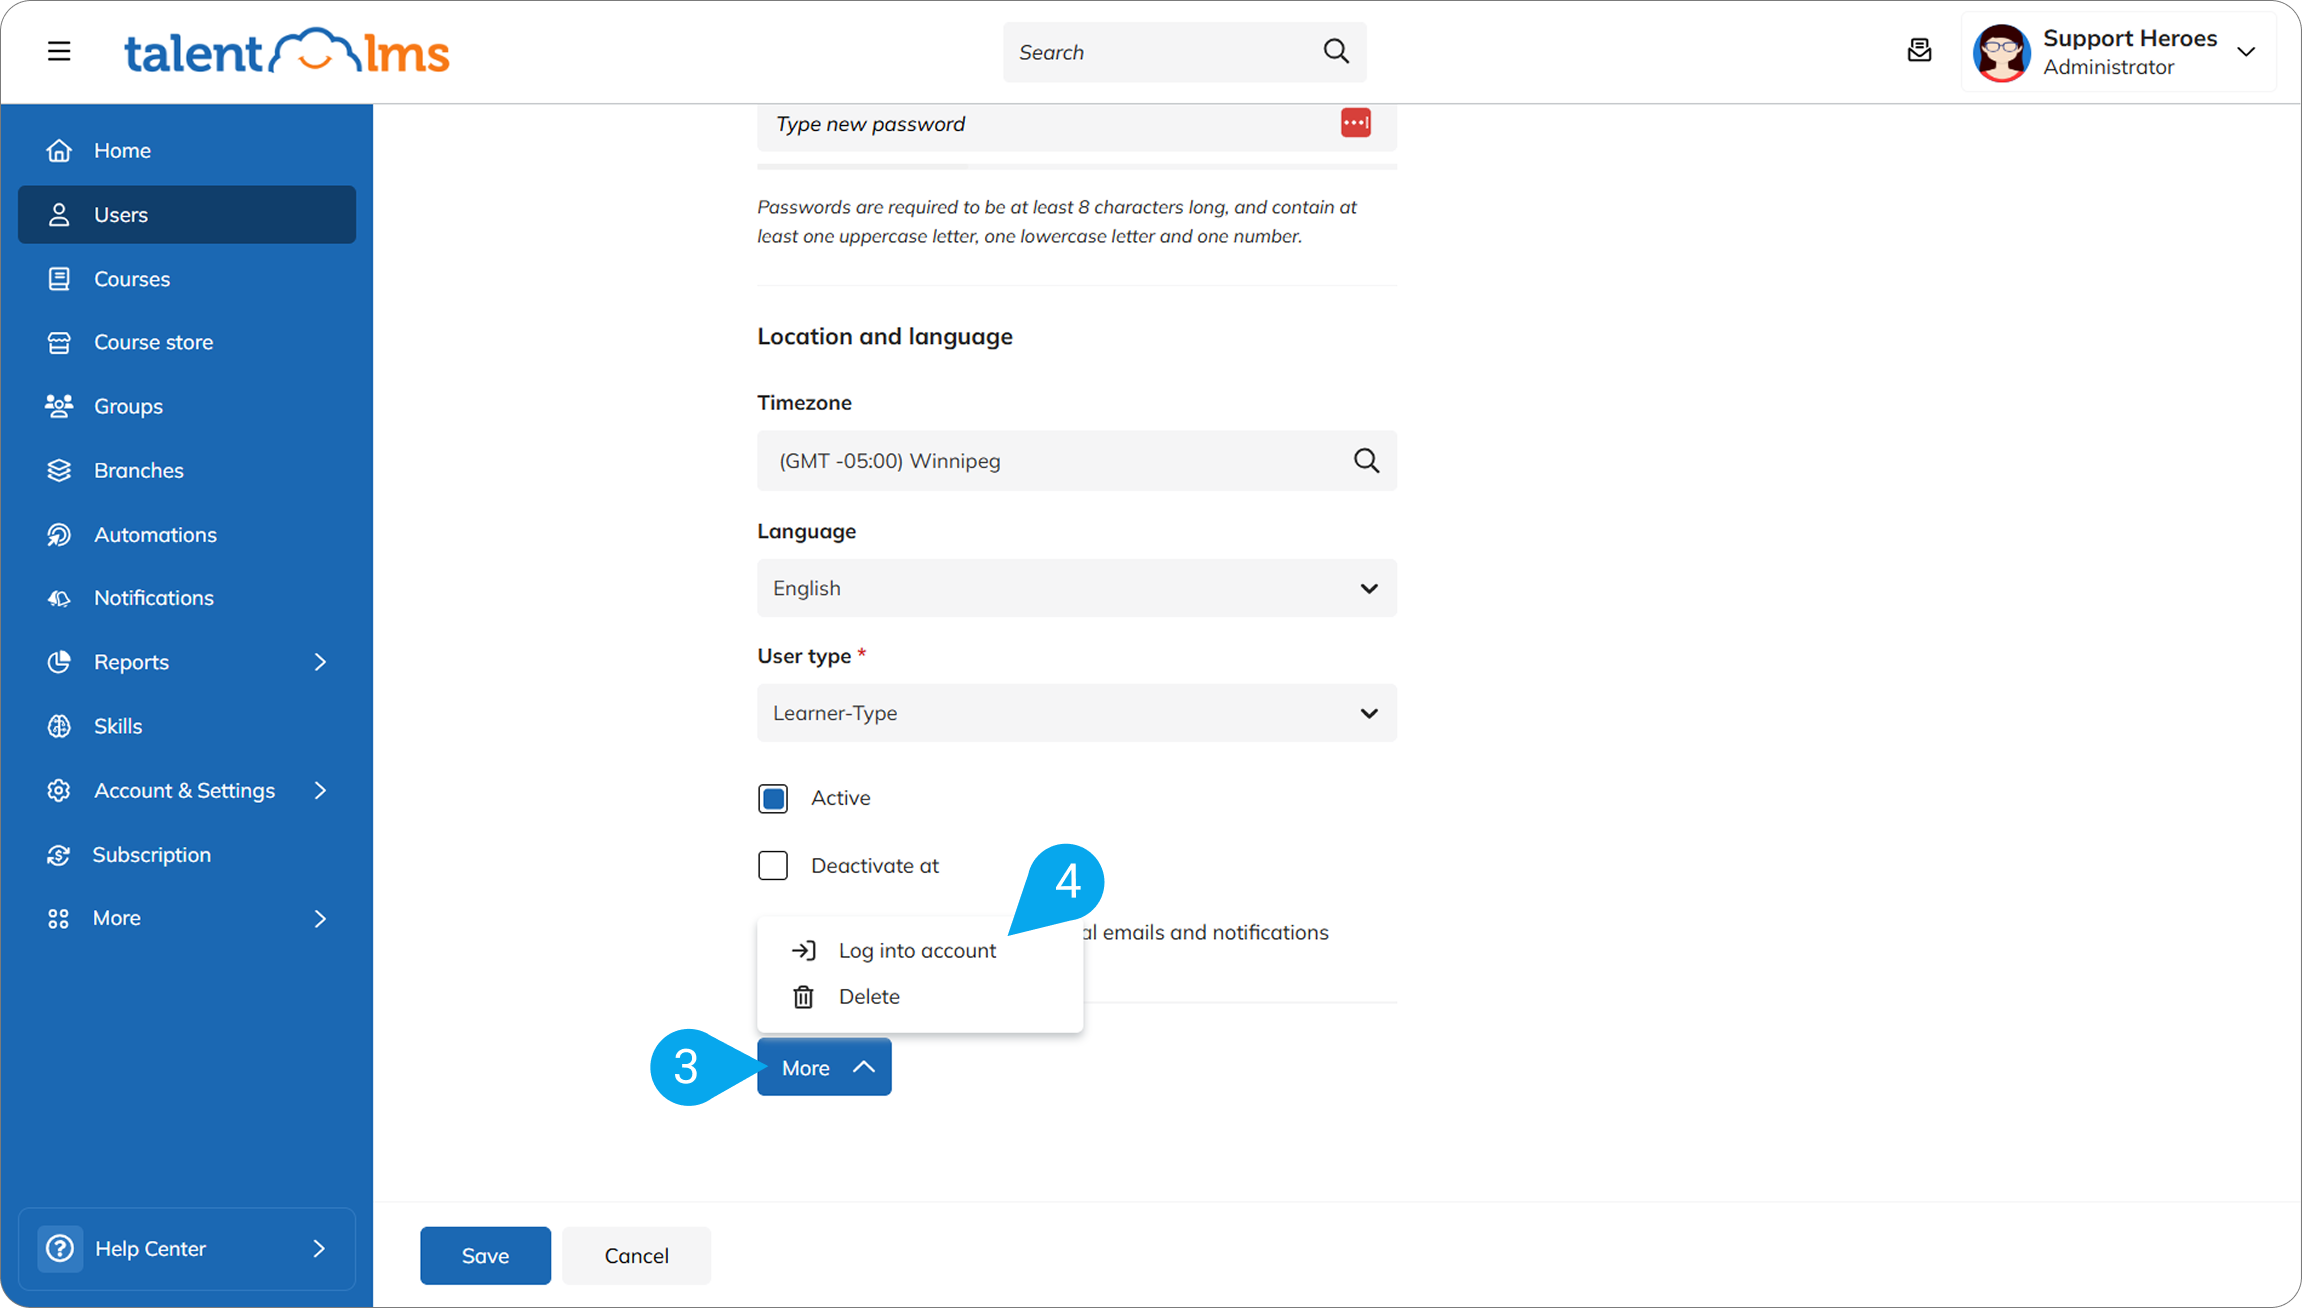Click the Users person icon

[x=59, y=214]
